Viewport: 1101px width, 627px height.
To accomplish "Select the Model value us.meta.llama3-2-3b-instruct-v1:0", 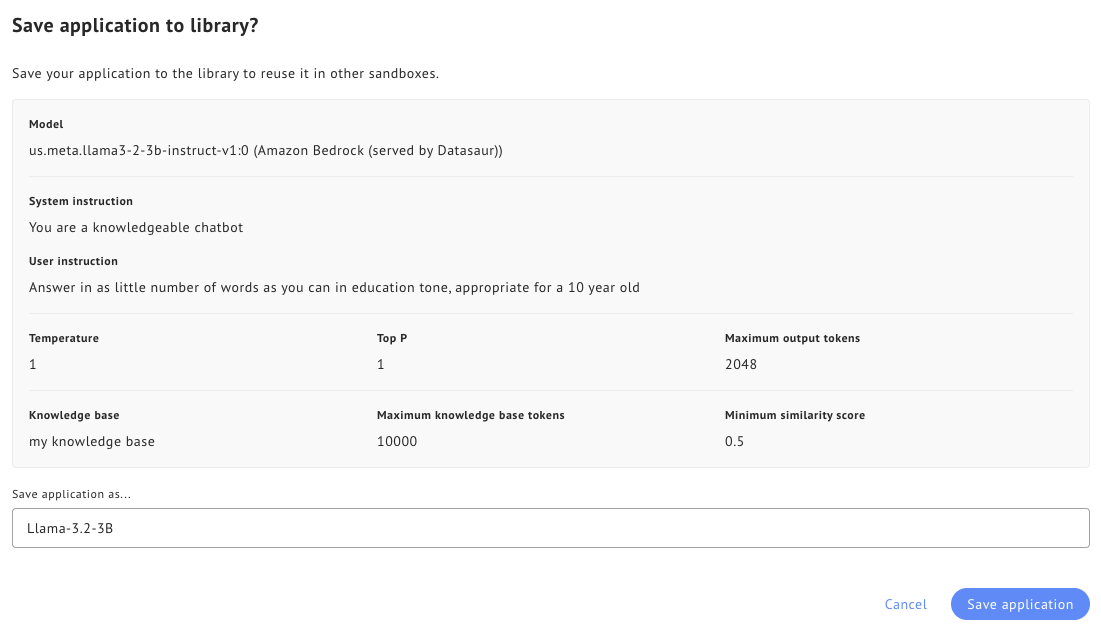I will [x=266, y=150].
